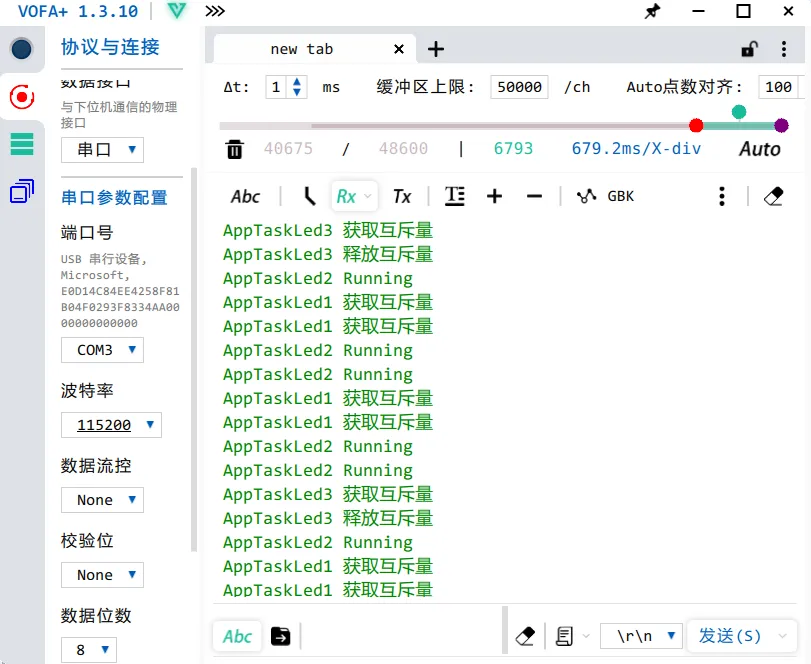Click the 发送(S) send button
The height and width of the screenshot is (664, 811).
tap(730, 636)
